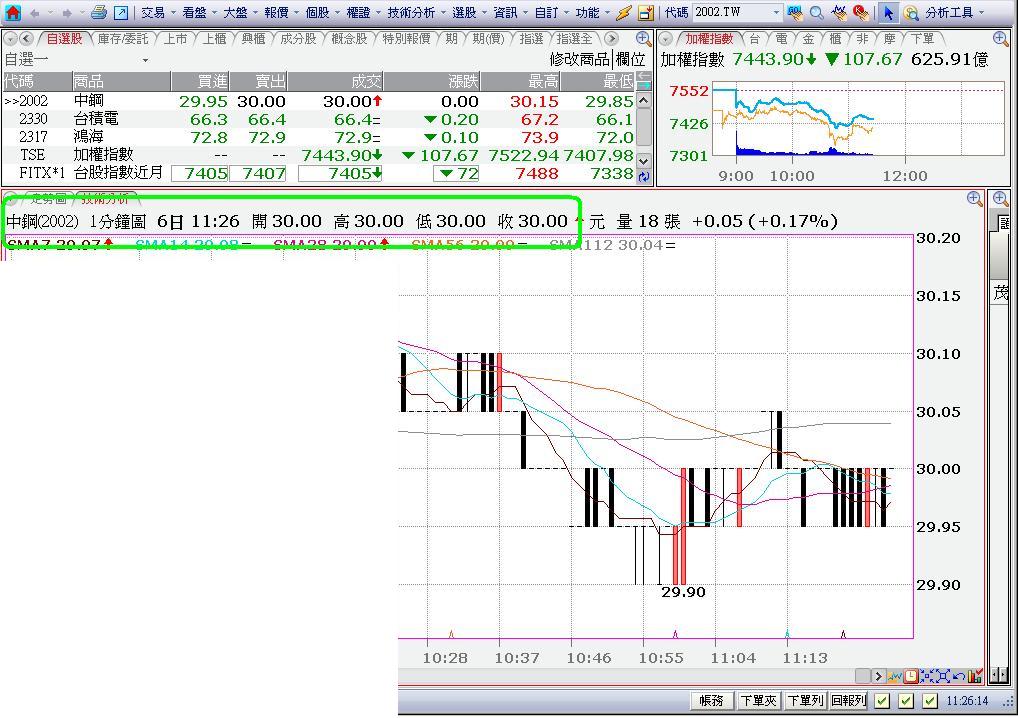Click the globe search icon
The height and width of the screenshot is (718, 1018).
[911, 12]
